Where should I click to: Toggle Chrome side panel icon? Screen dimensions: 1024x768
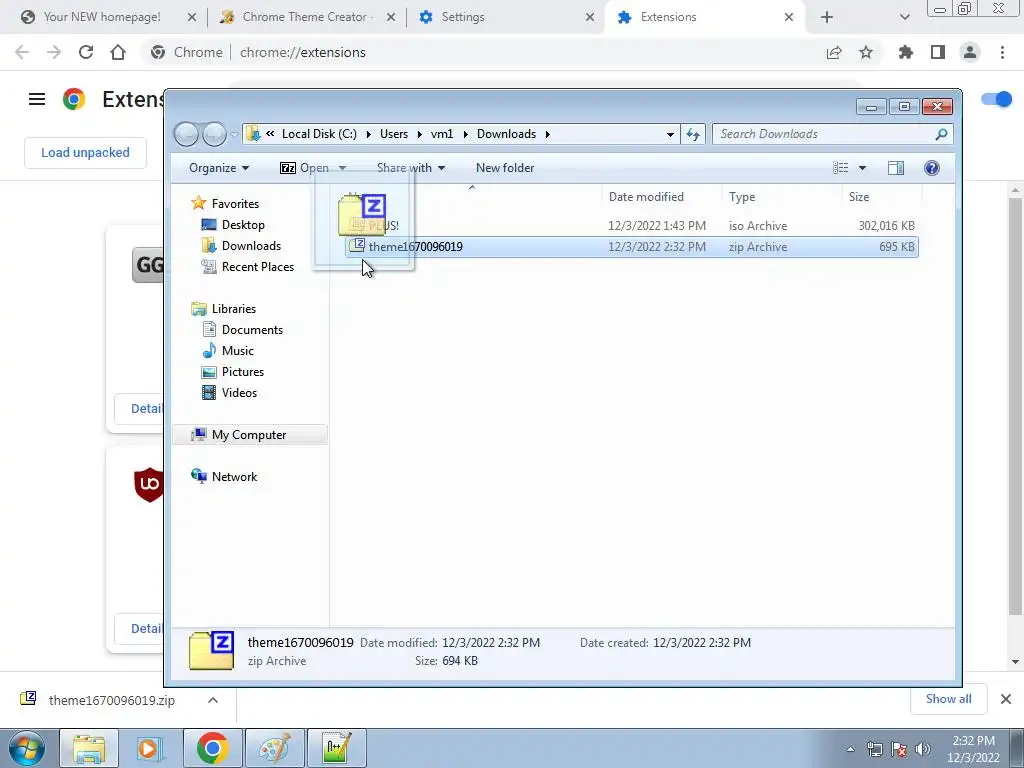[938, 52]
